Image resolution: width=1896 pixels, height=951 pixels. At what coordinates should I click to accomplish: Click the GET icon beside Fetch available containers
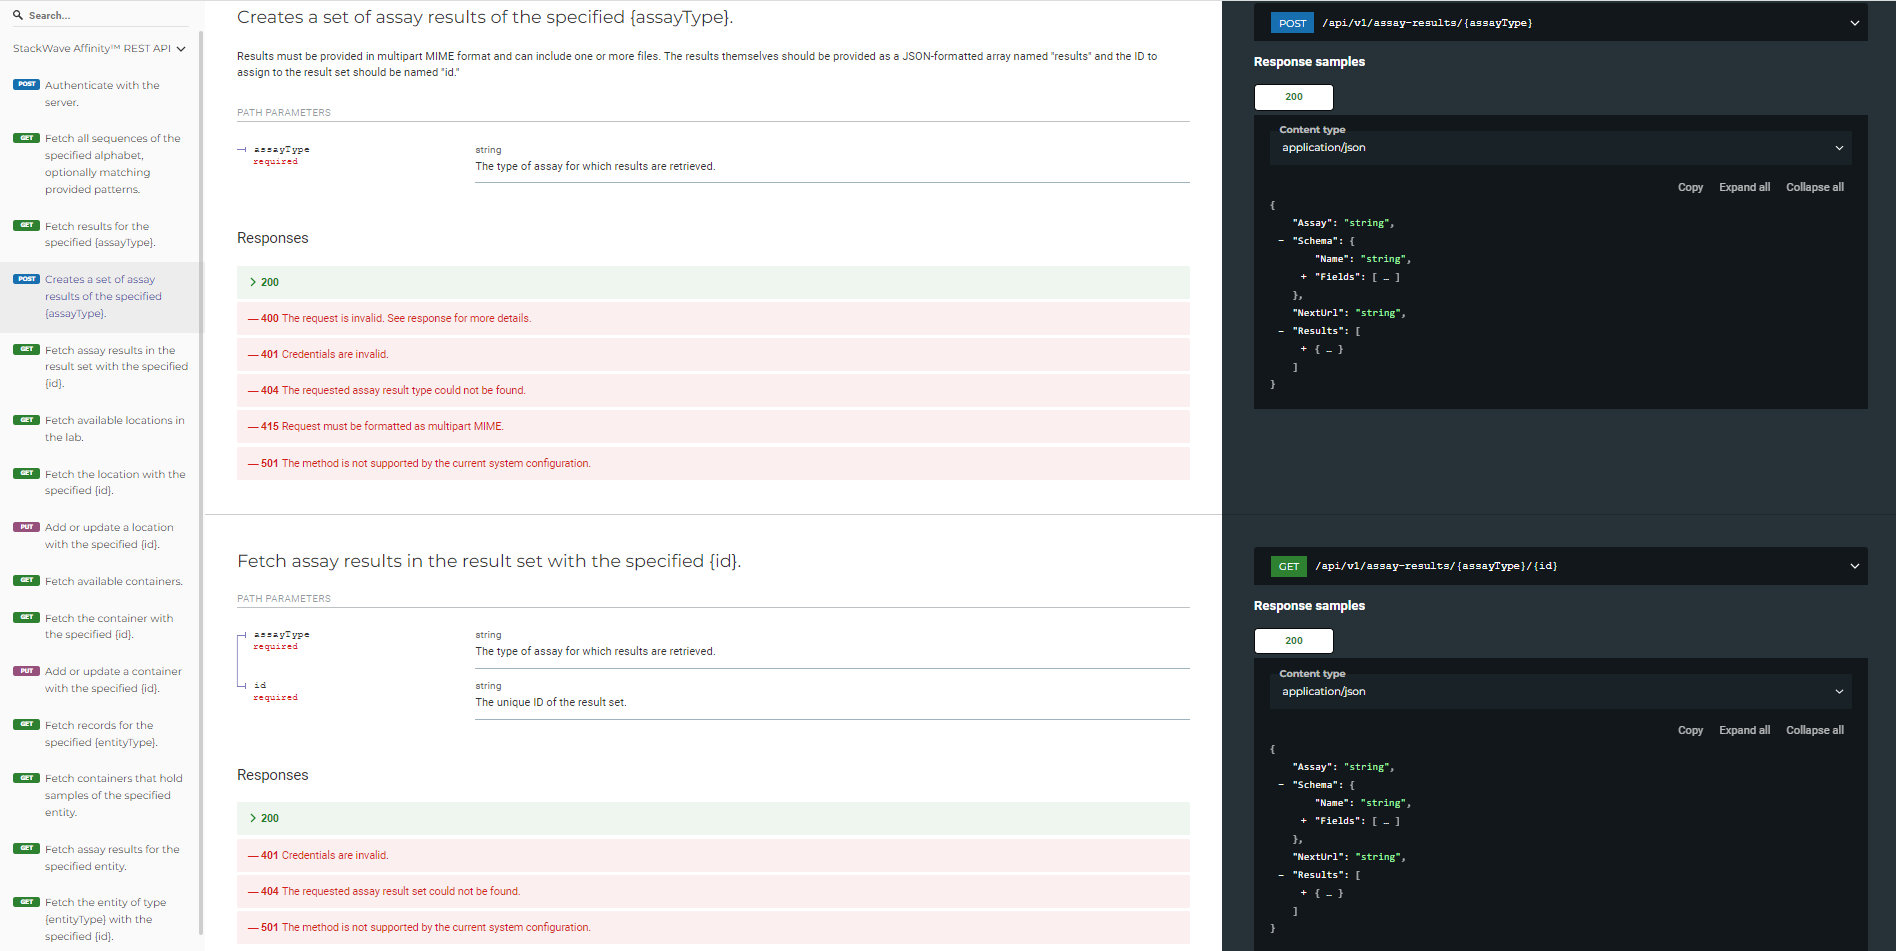[26, 580]
